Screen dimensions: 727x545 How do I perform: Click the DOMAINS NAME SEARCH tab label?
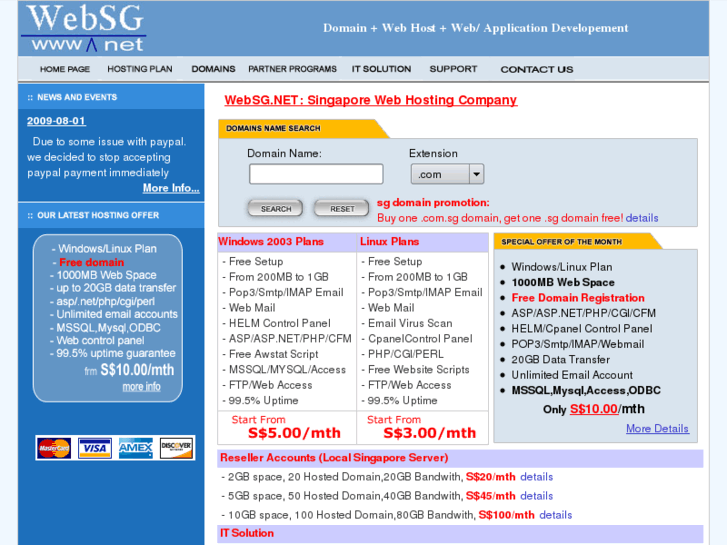coord(273,128)
